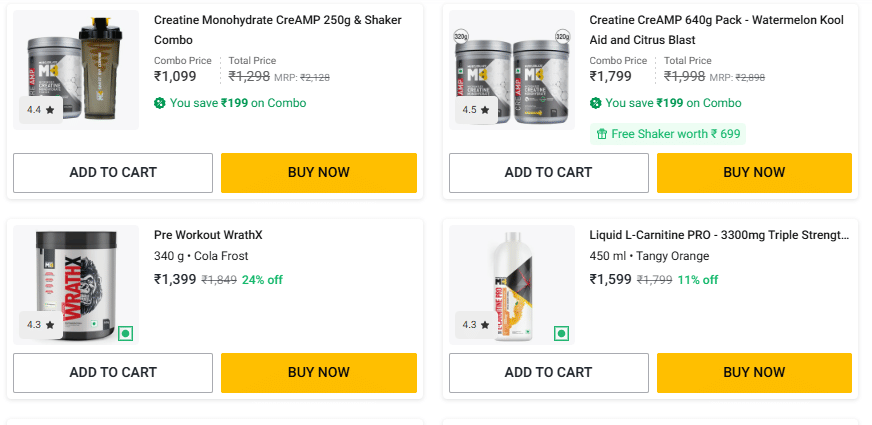Add Creatine 250g & Shaker Combo to cart
872x425 pixels.
(x=113, y=172)
